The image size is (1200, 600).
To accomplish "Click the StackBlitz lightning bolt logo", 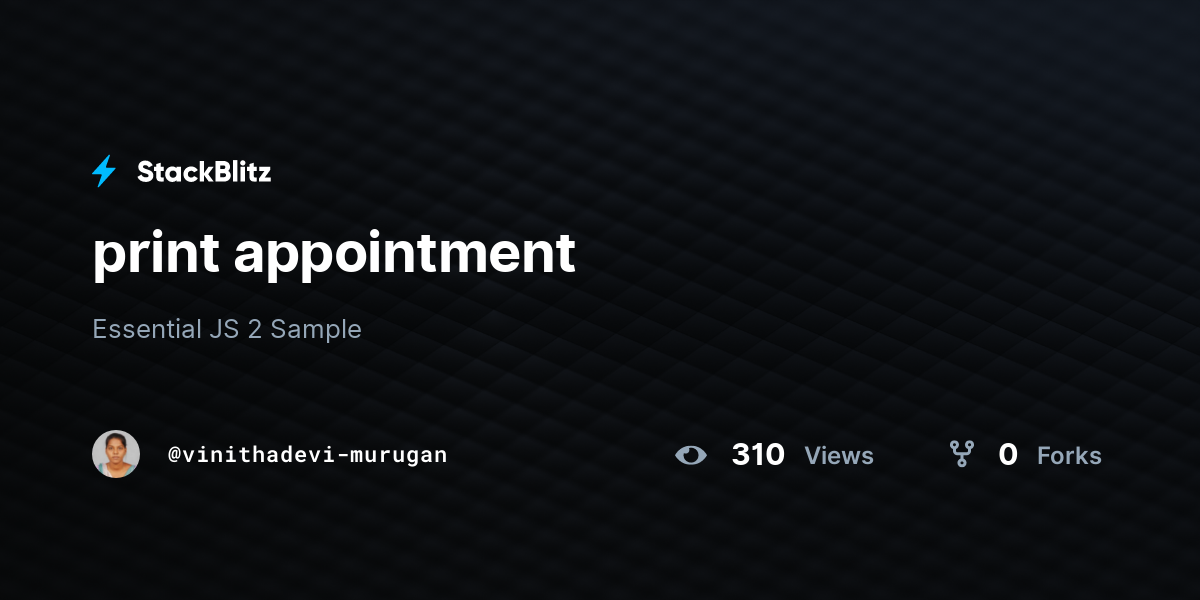I will click(x=104, y=172).
